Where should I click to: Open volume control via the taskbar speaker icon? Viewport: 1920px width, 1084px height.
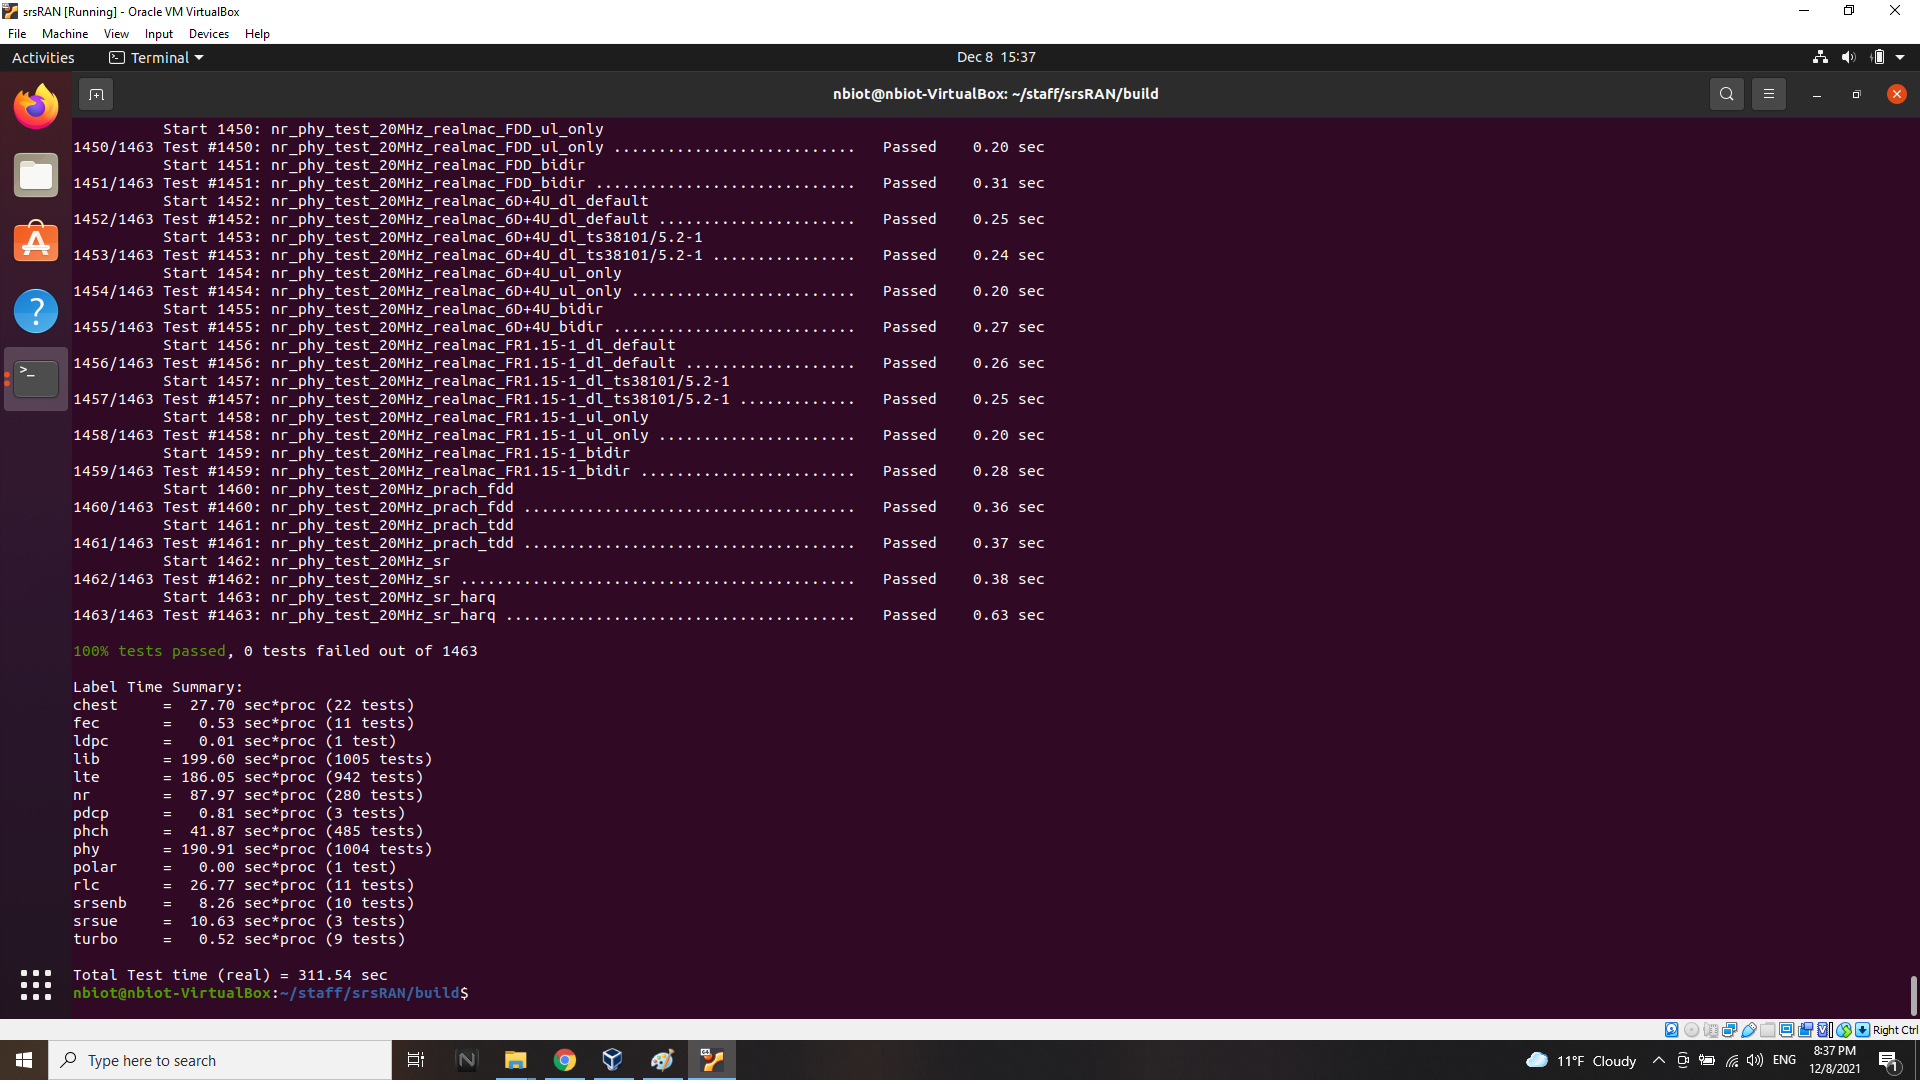(1755, 1062)
